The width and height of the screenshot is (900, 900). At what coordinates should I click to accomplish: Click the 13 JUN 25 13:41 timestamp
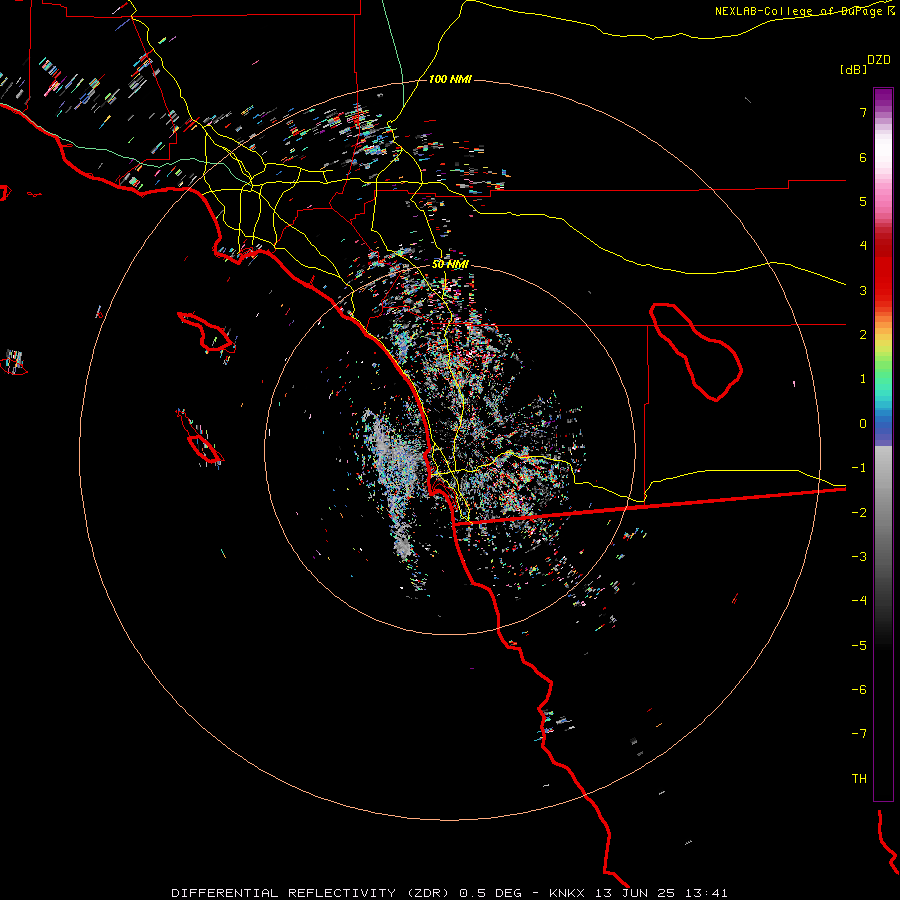click(661, 893)
